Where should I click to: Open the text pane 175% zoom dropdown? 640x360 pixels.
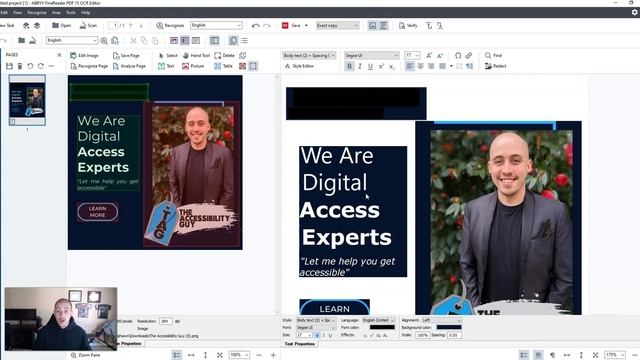click(x=615, y=355)
